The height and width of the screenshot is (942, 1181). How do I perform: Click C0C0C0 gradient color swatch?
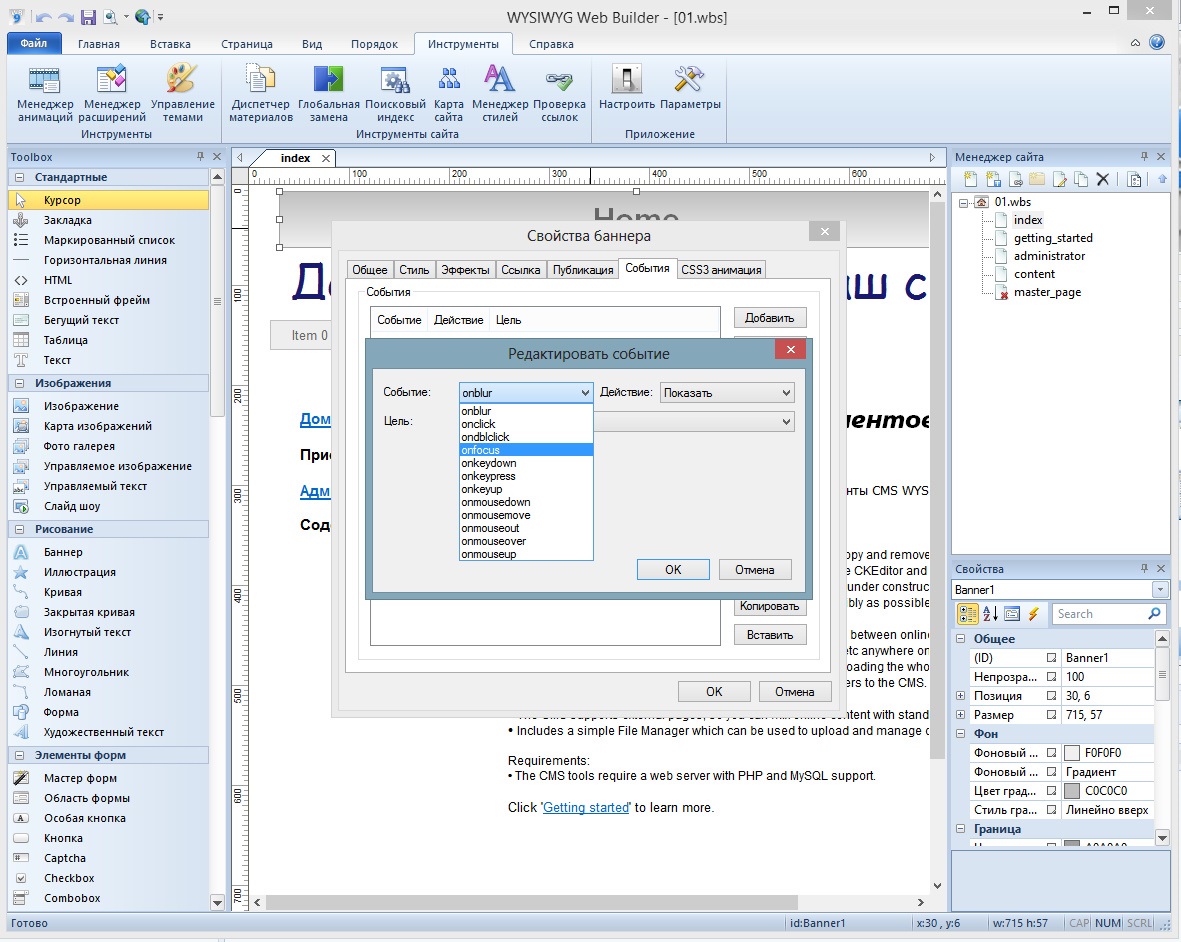click(1071, 791)
